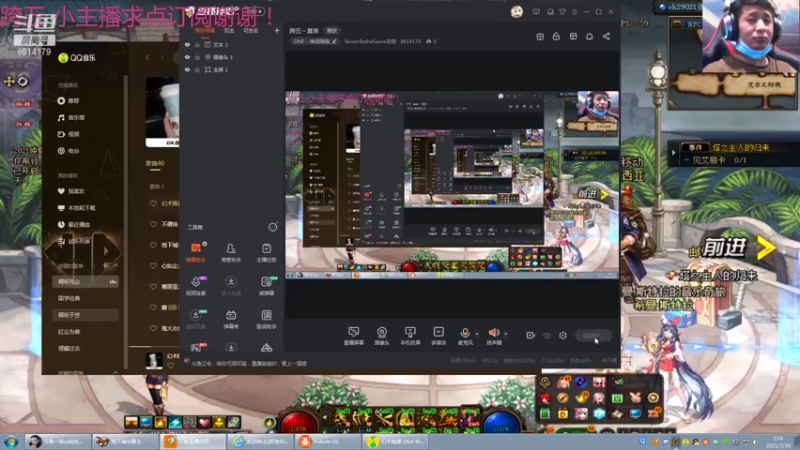Add 摄像头 camera source from bottom bar

[x=382, y=336]
